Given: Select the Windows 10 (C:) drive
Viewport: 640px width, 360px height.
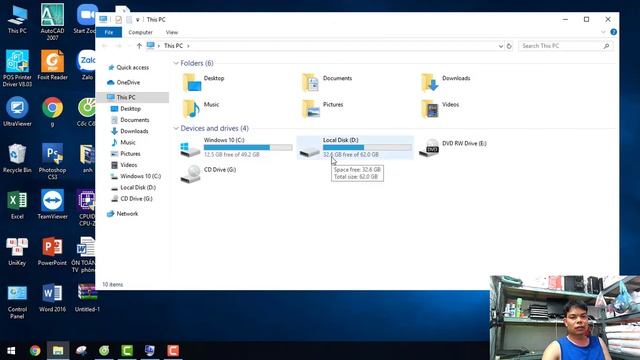Looking at the screenshot, I should click(236, 148).
